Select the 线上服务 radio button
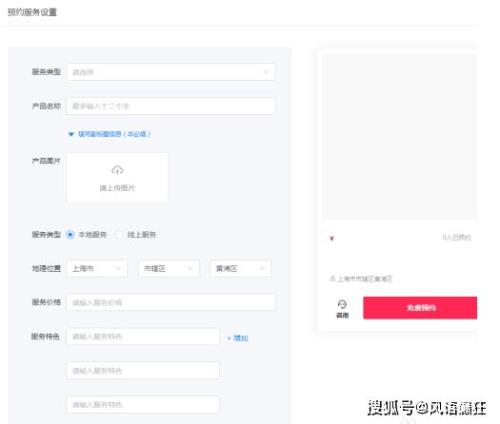Image resolution: width=500 pixels, height=424 pixels. tap(119, 235)
